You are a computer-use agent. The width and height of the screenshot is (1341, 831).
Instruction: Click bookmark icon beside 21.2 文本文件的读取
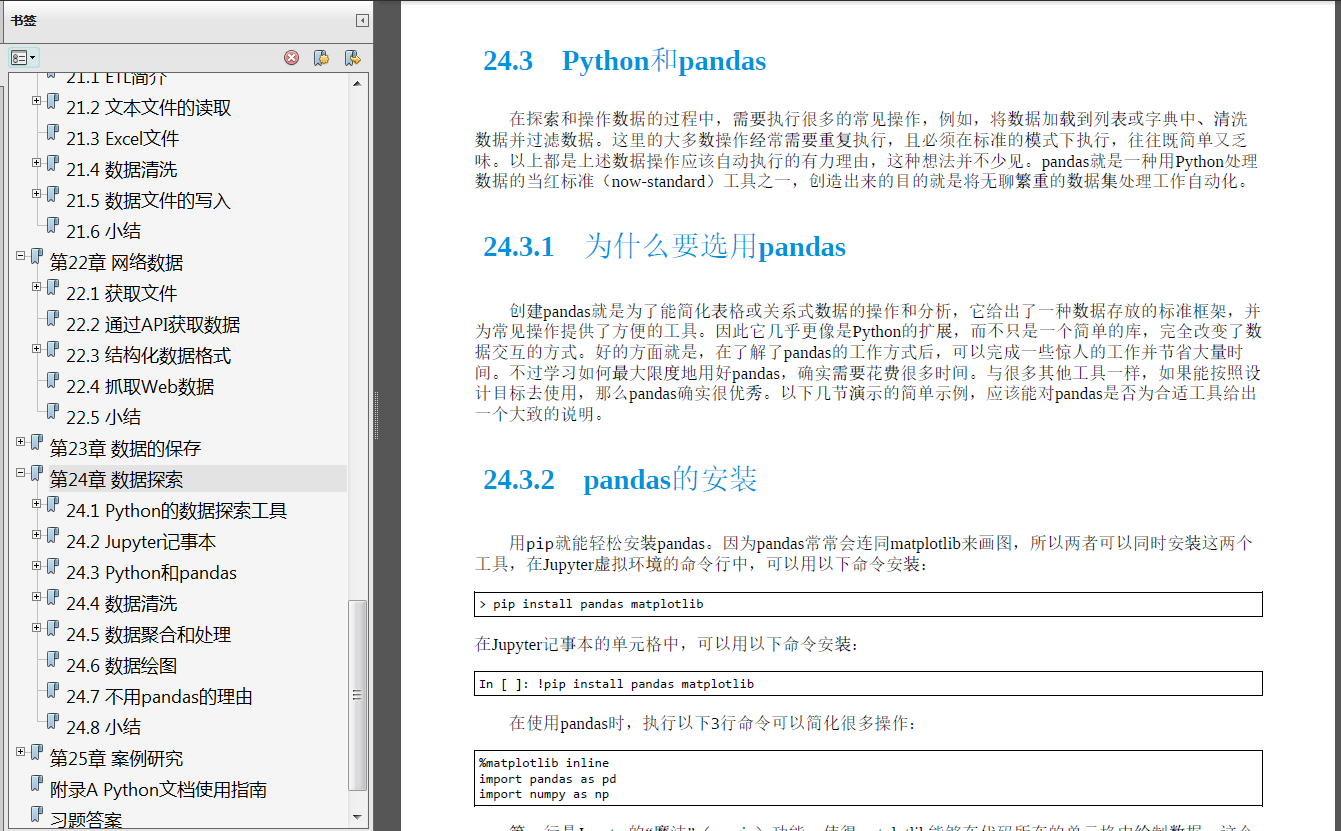(53, 102)
